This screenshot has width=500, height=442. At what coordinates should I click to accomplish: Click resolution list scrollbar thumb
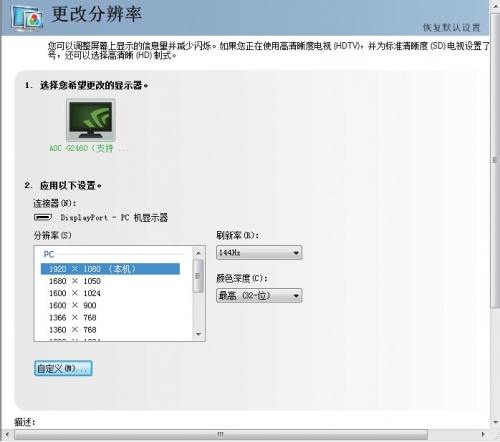(198, 276)
